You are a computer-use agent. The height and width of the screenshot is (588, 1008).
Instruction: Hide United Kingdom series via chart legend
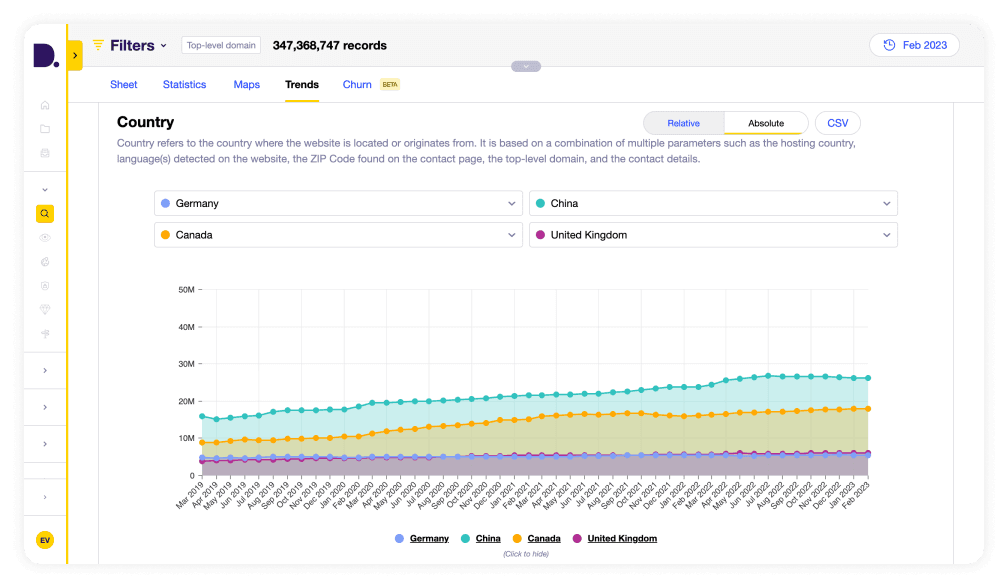point(615,539)
